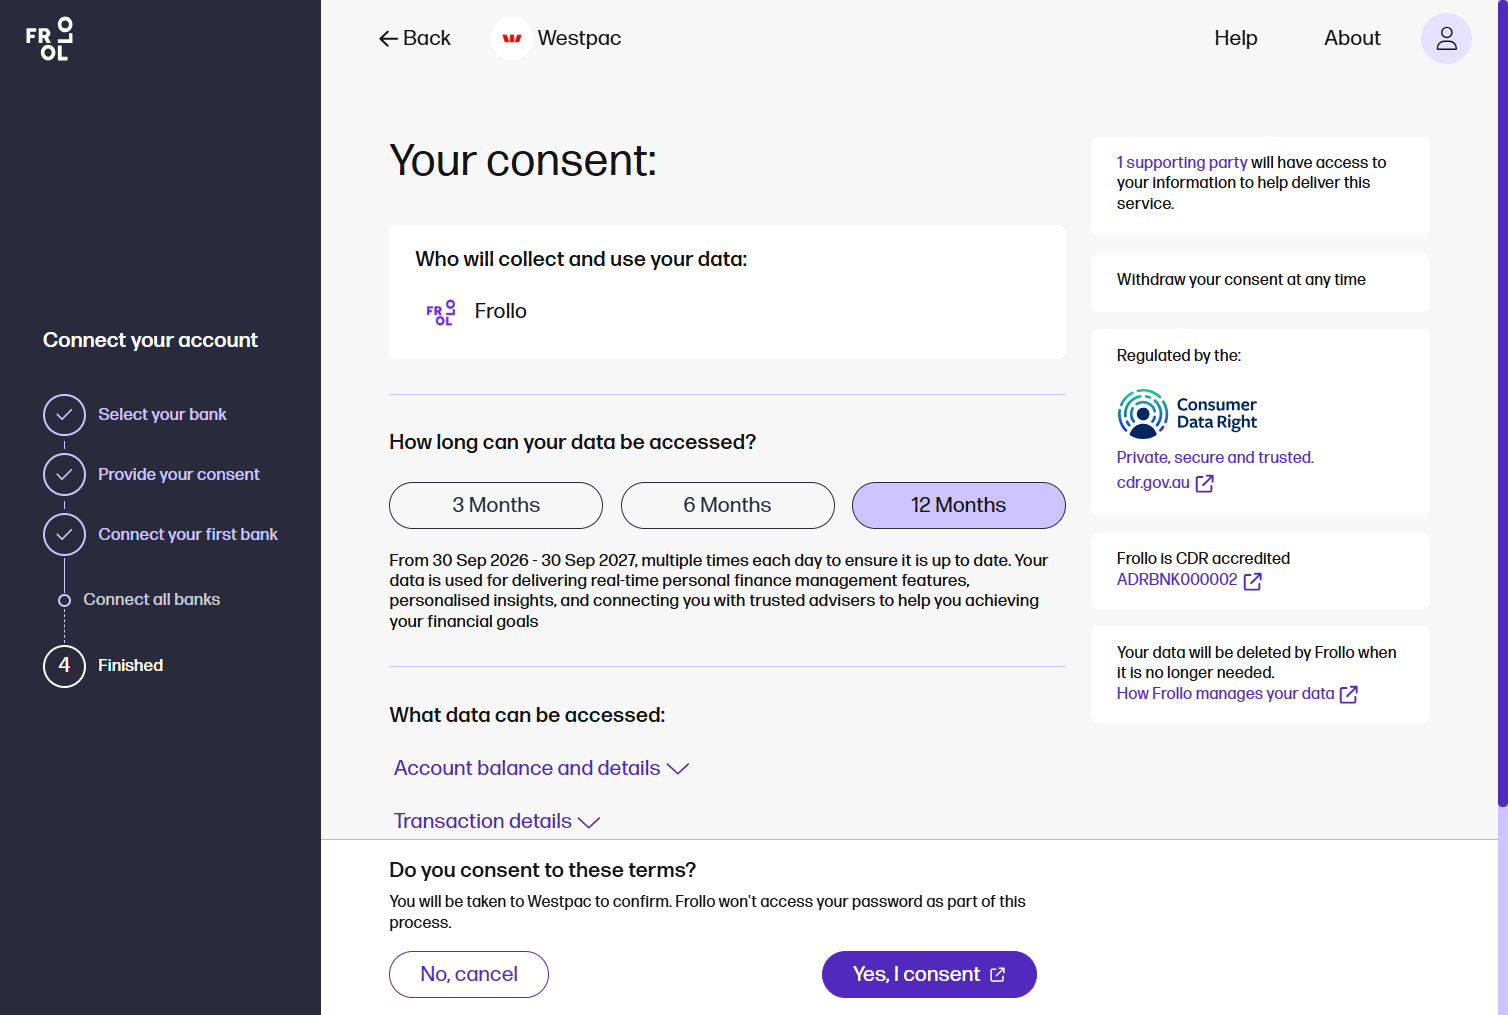The image size is (1508, 1015).
Task: Go to Connect all banks step
Action: [x=152, y=599]
